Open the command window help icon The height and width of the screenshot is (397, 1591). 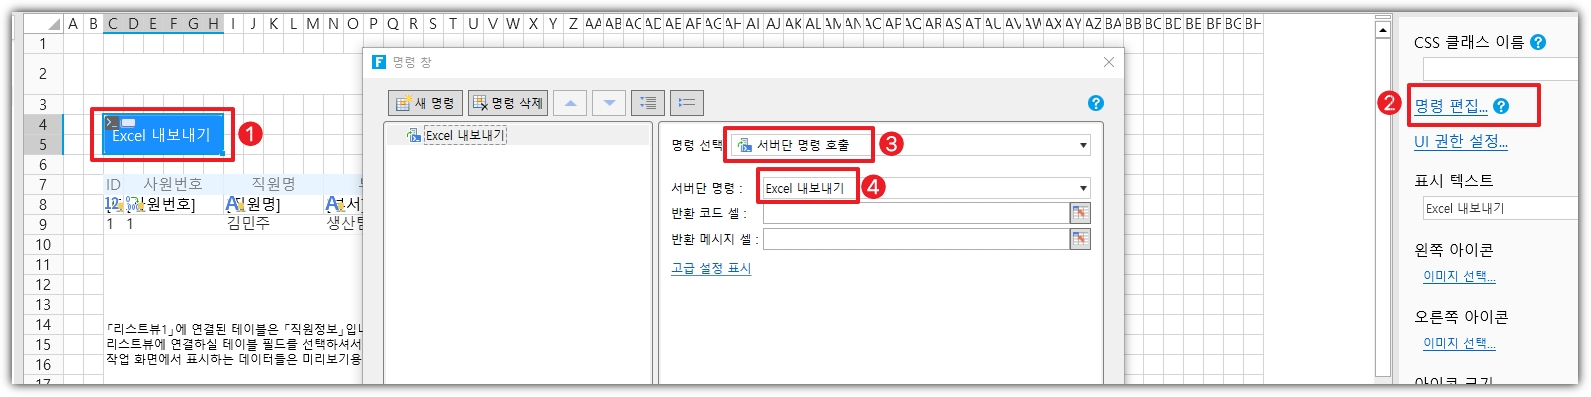point(1095,103)
